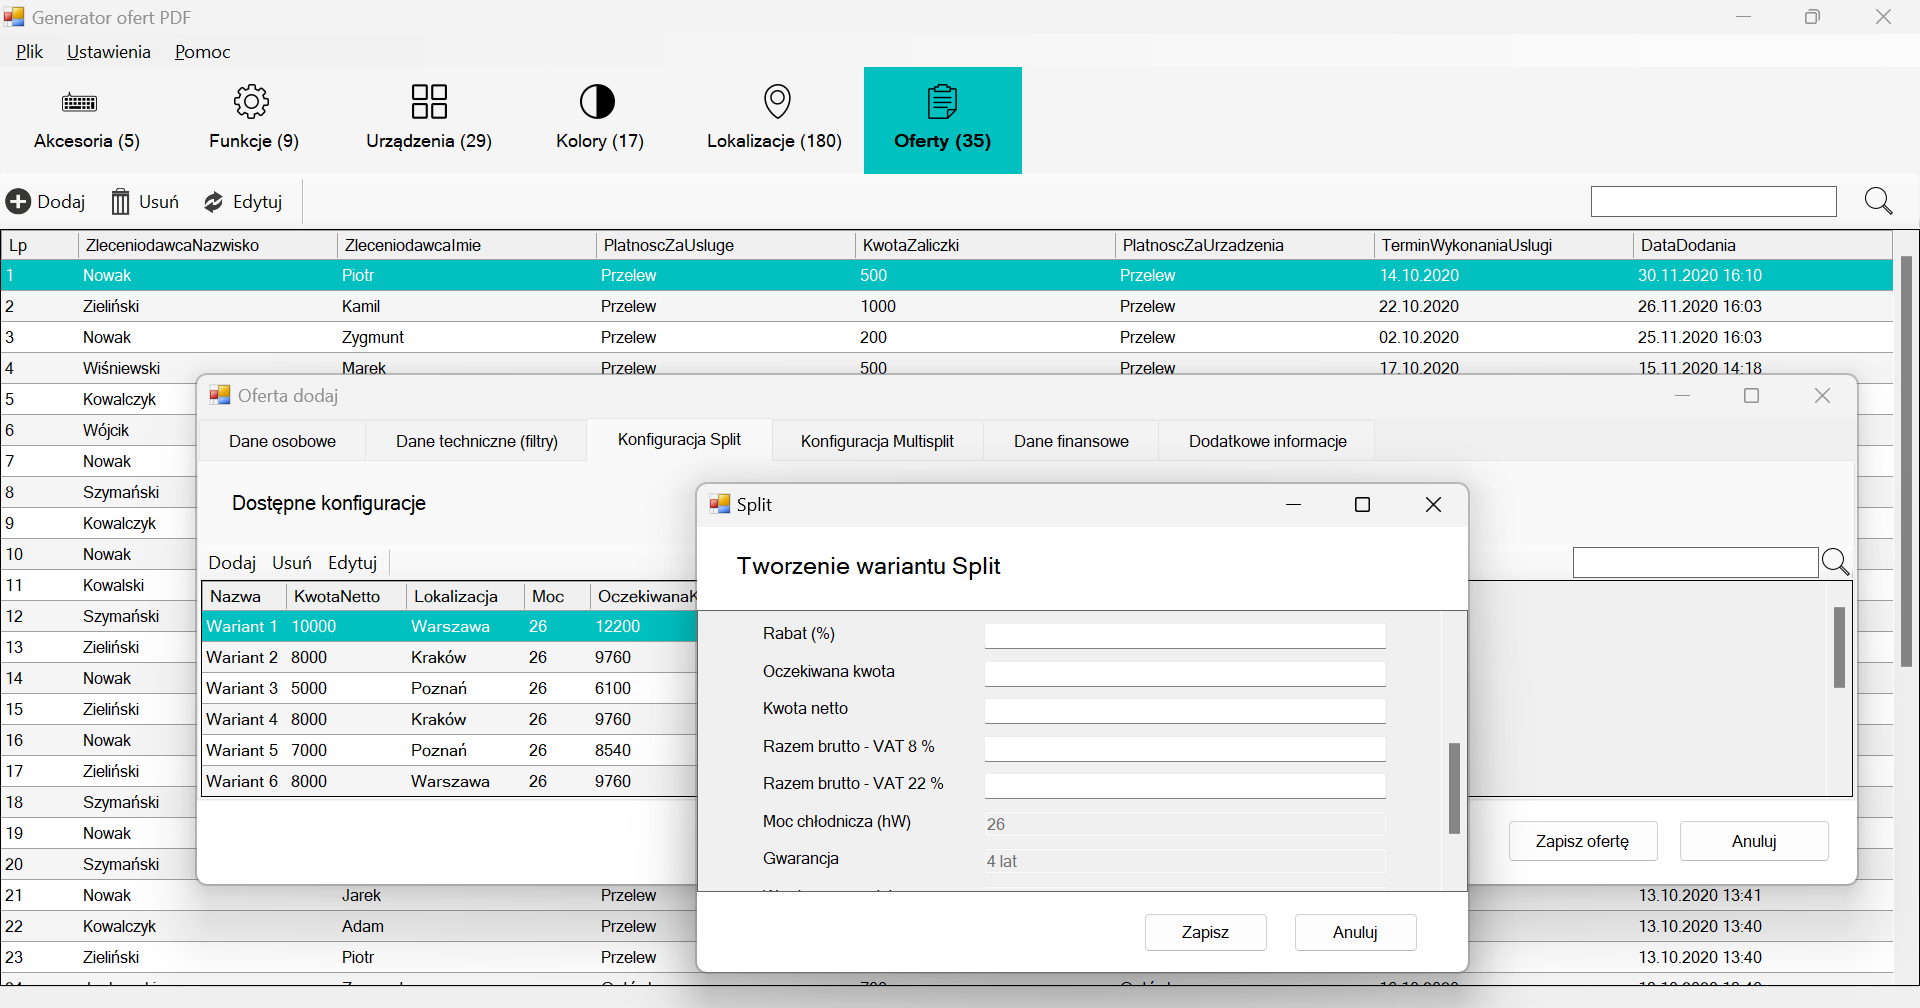Open the Plik menu
This screenshot has height=1008, width=1920.
tap(29, 52)
